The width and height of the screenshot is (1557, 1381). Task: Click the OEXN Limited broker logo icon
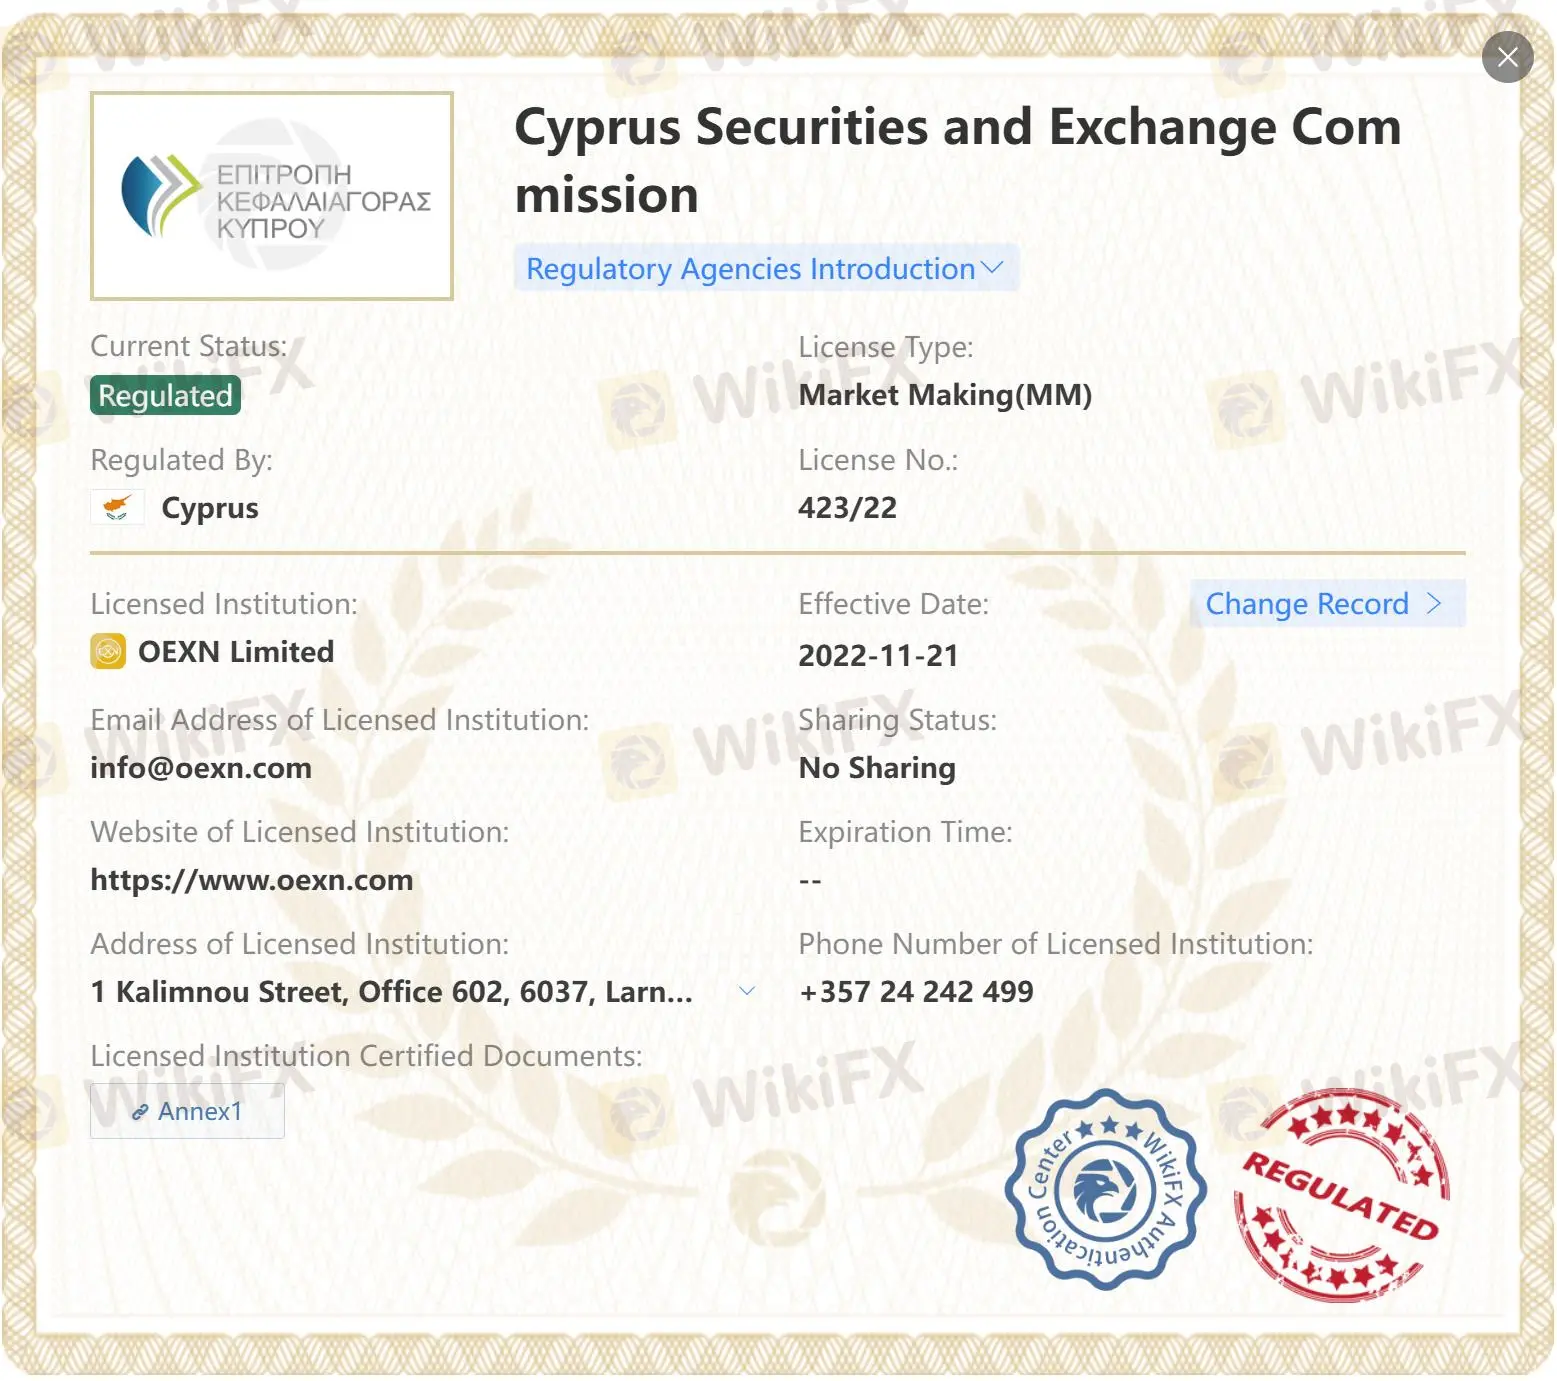coord(108,651)
